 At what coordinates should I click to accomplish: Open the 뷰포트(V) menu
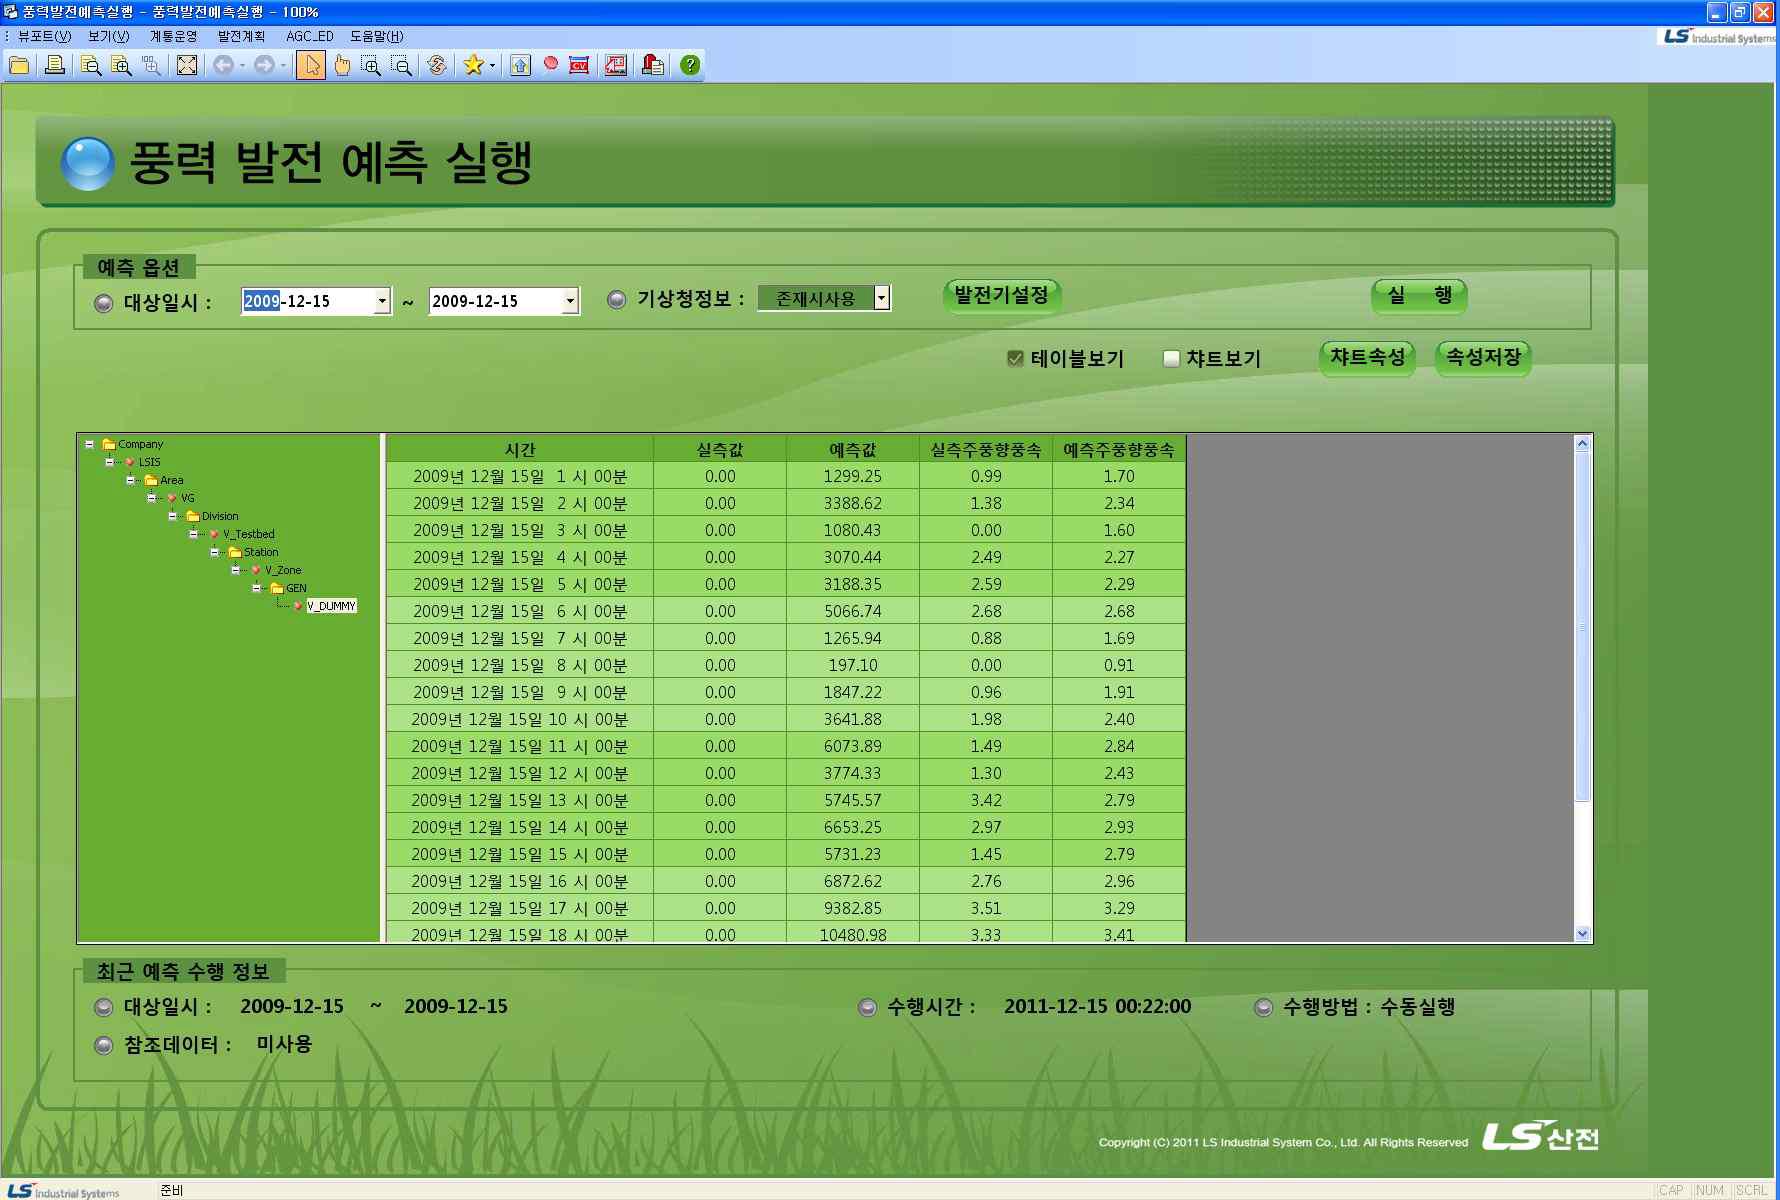tap(44, 36)
